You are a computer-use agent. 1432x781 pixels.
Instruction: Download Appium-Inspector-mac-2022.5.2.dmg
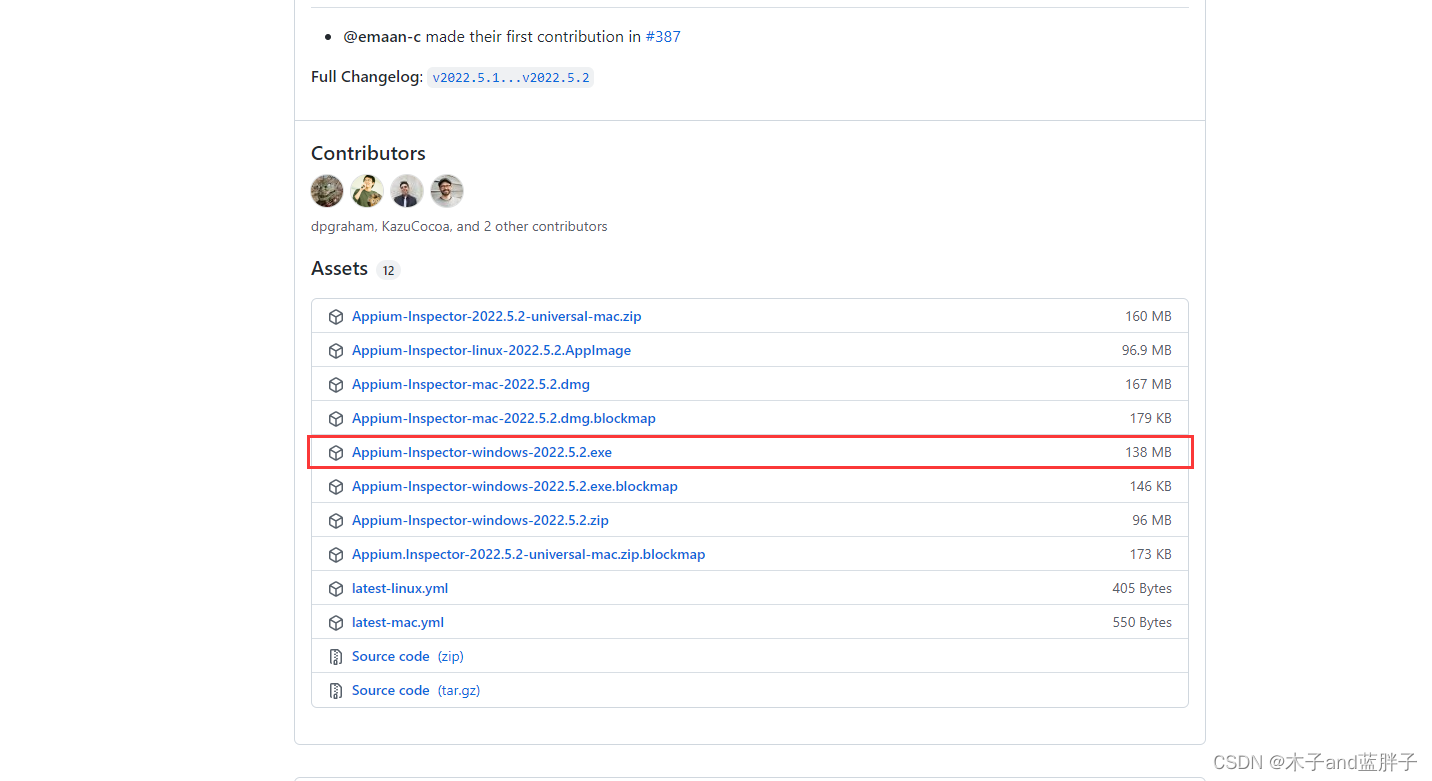(x=471, y=384)
